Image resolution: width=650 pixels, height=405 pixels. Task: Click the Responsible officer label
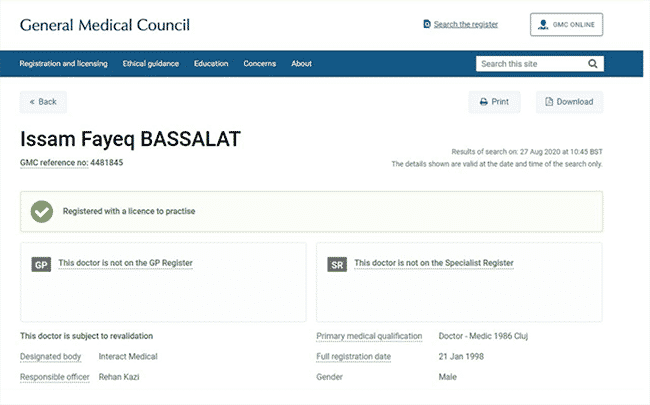click(x=55, y=377)
